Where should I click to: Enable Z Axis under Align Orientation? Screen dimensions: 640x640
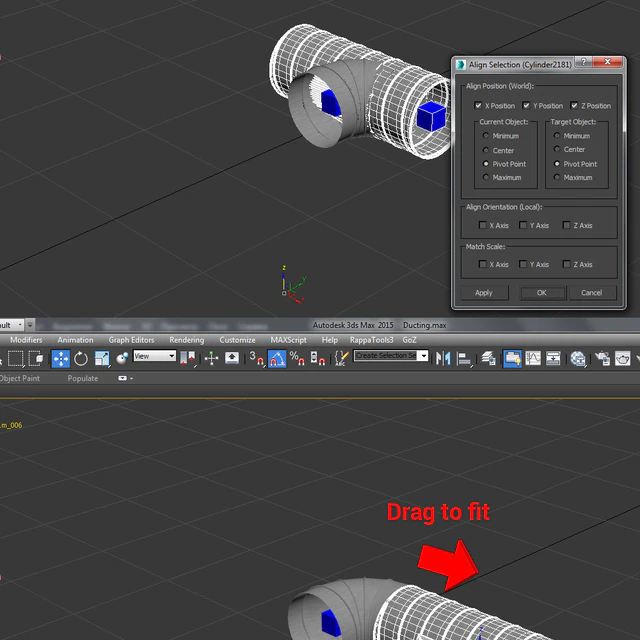[566, 225]
